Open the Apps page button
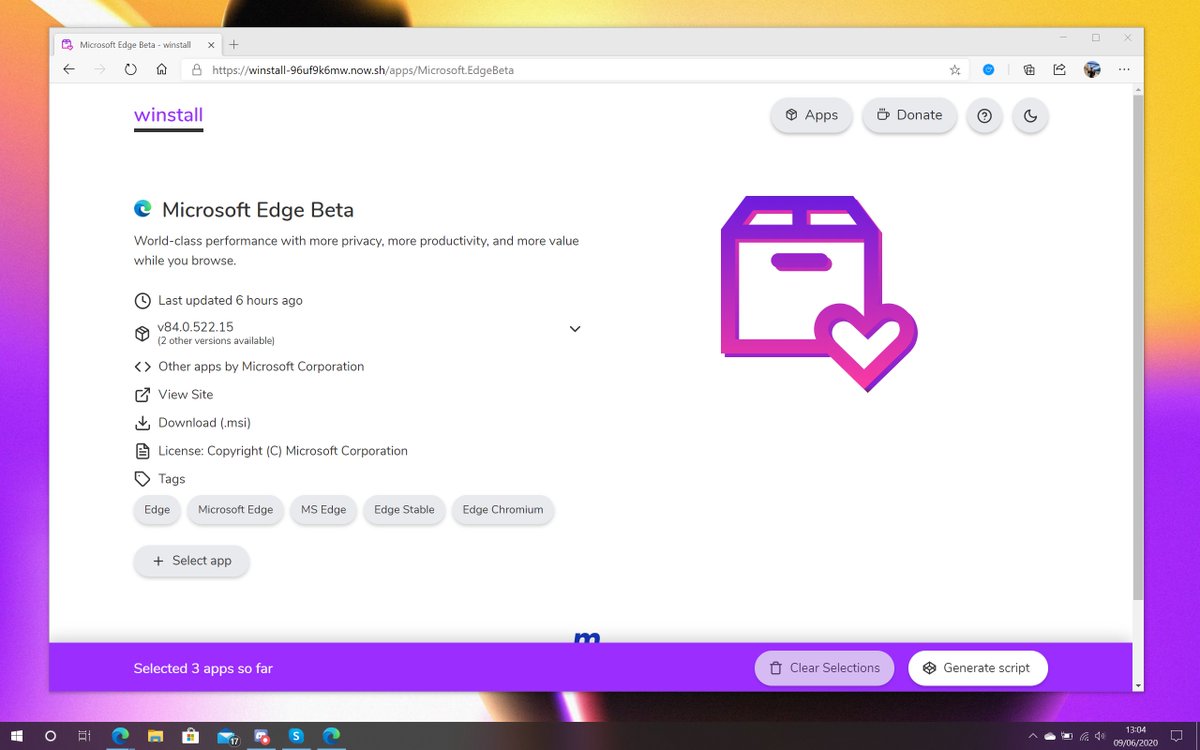Screen dimensions: 1200x750 click(811, 115)
